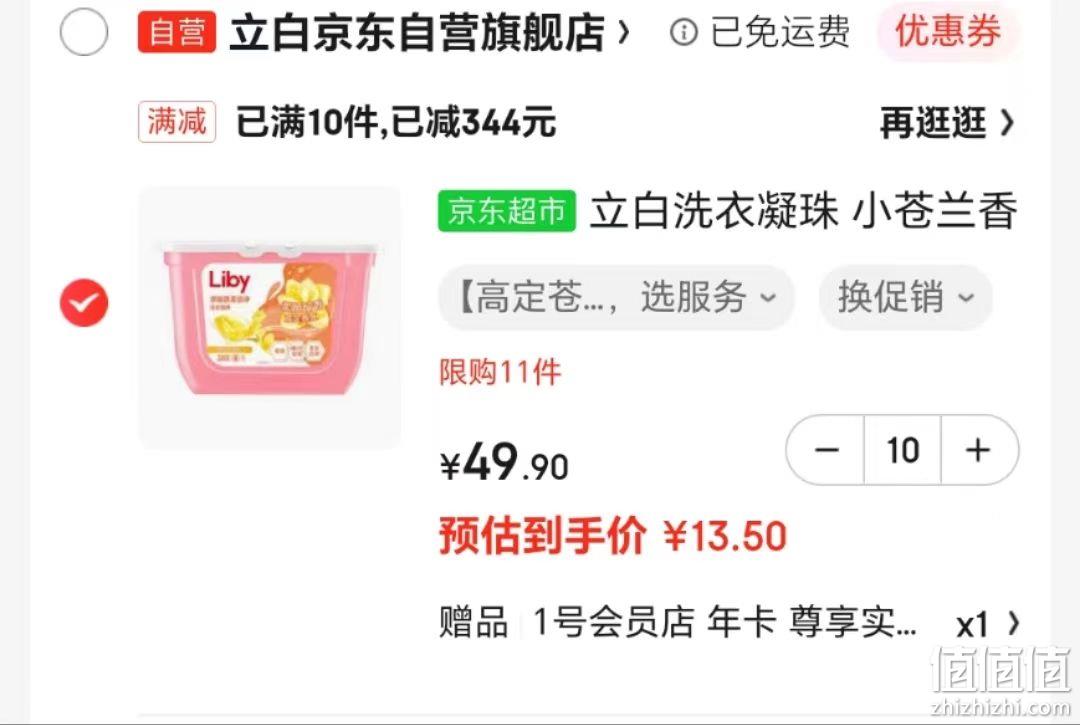Viewport: 1080px width, 725px height.
Task: Expand the 高定苍…选服务 options dropdown
Action: point(616,297)
